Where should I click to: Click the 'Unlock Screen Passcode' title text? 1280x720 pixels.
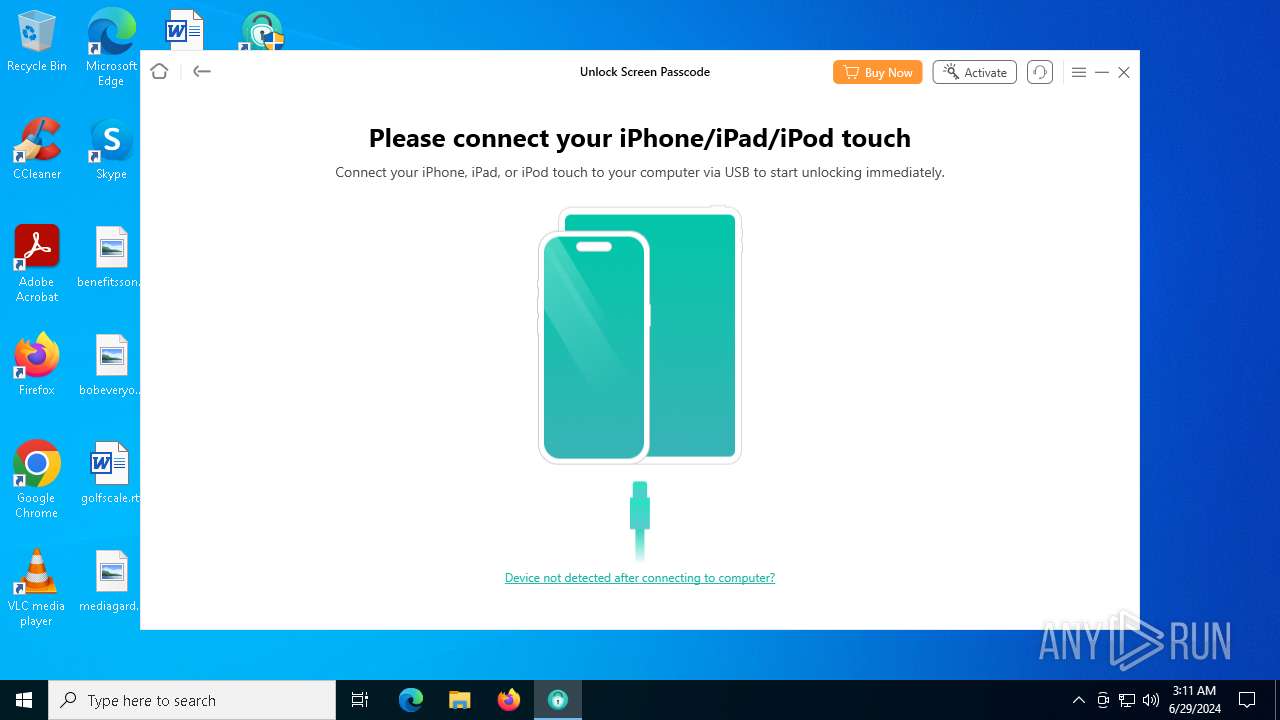click(645, 72)
